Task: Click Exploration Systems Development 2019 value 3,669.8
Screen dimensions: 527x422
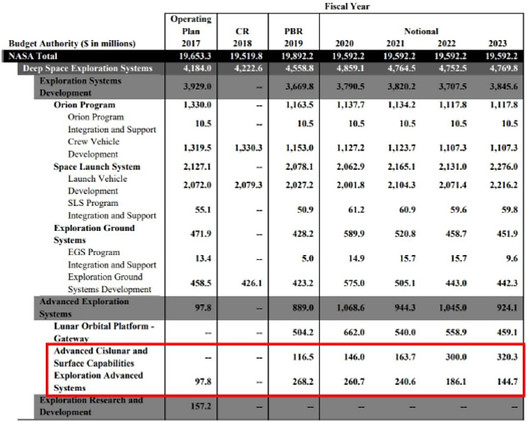Action: point(299,87)
